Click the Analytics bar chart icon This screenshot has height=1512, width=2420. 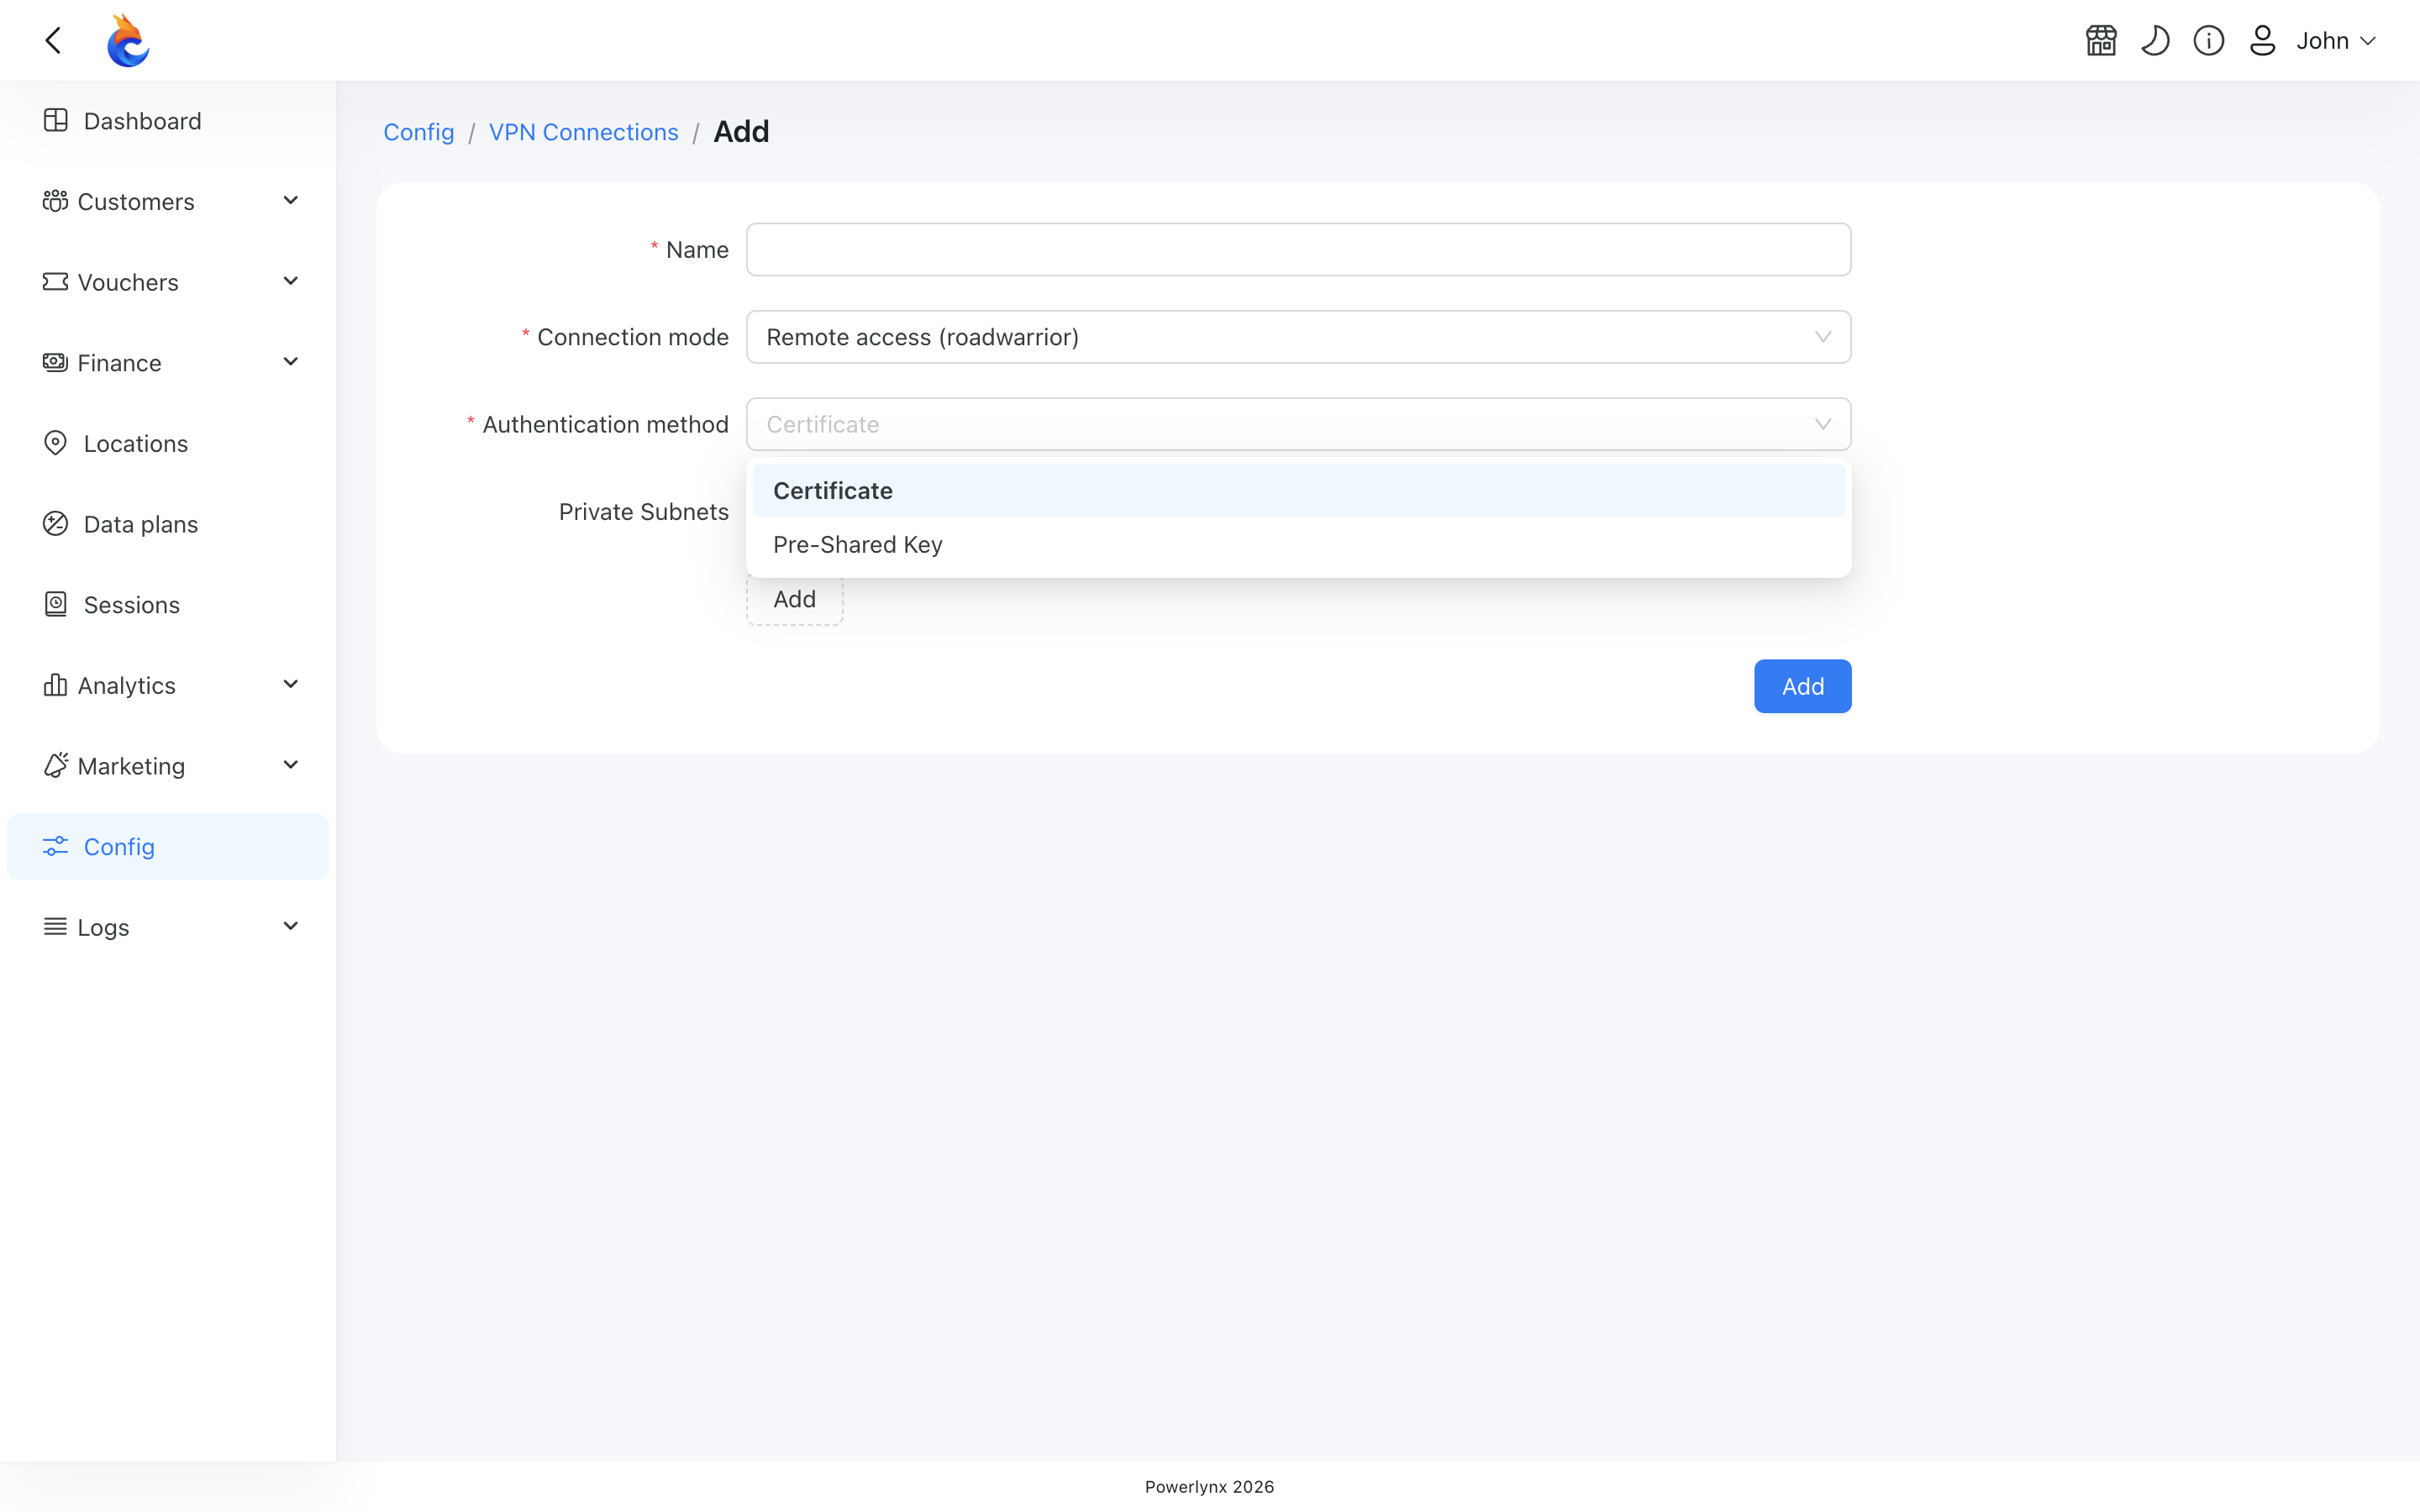55,685
